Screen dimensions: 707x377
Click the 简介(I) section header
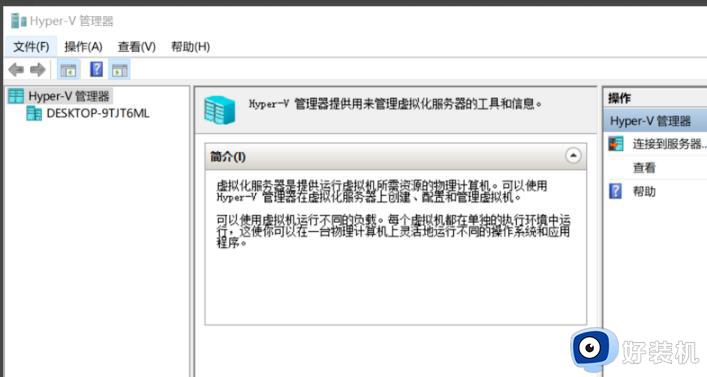395,156
